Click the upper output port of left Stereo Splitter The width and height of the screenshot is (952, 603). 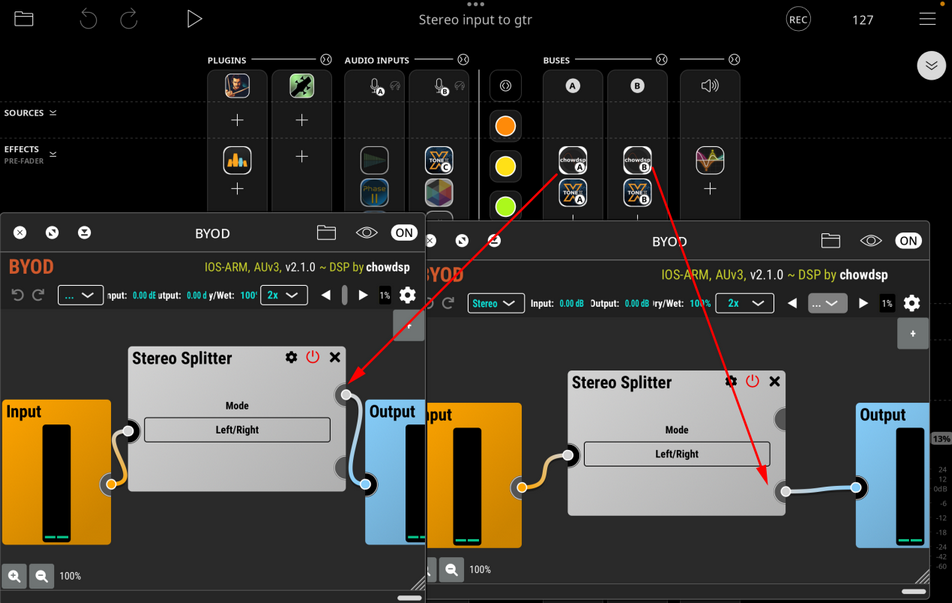(345, 395)
